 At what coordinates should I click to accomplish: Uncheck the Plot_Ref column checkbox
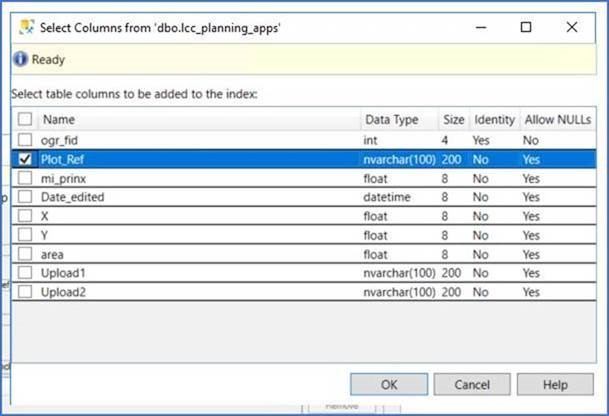tap(25, 159)
